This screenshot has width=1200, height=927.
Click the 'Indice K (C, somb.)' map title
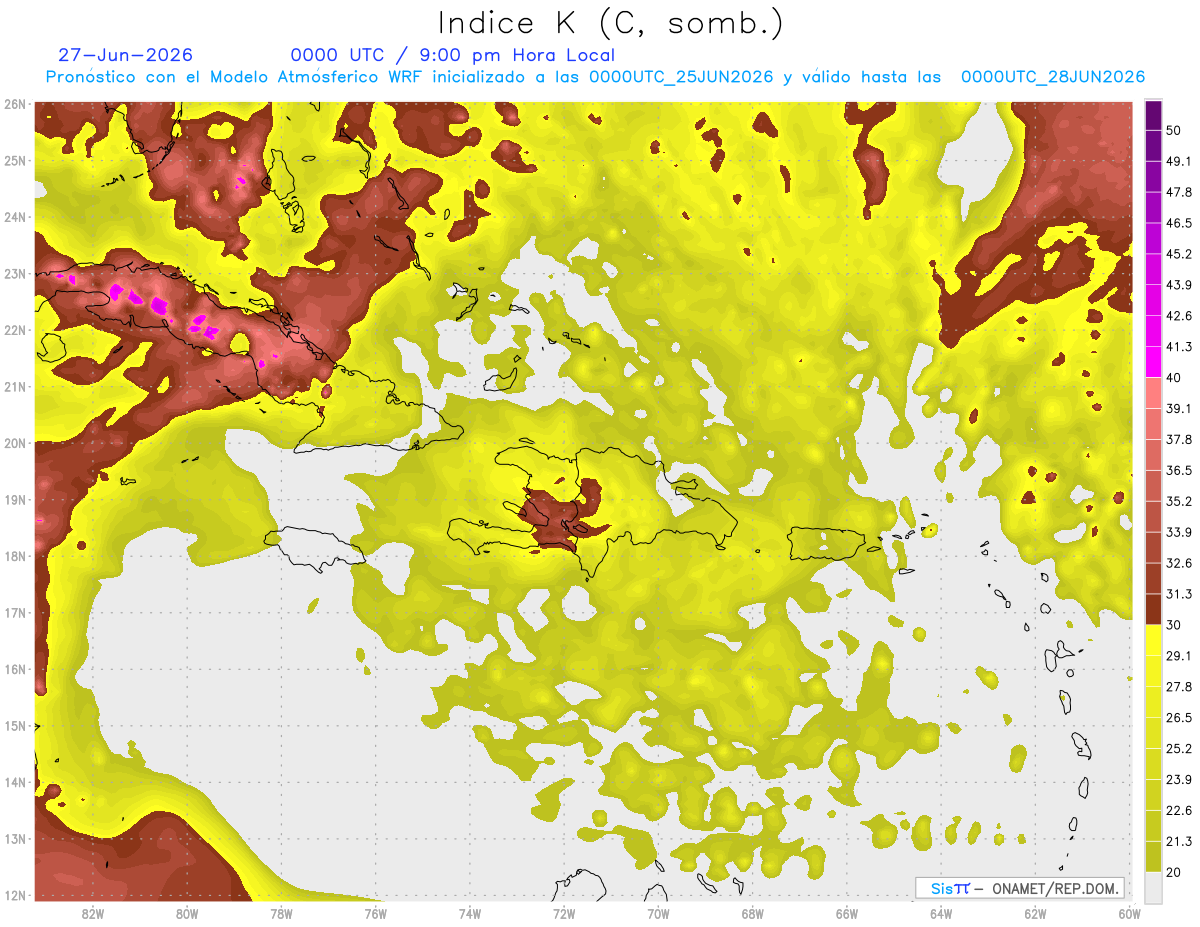(x=610, y=23)
